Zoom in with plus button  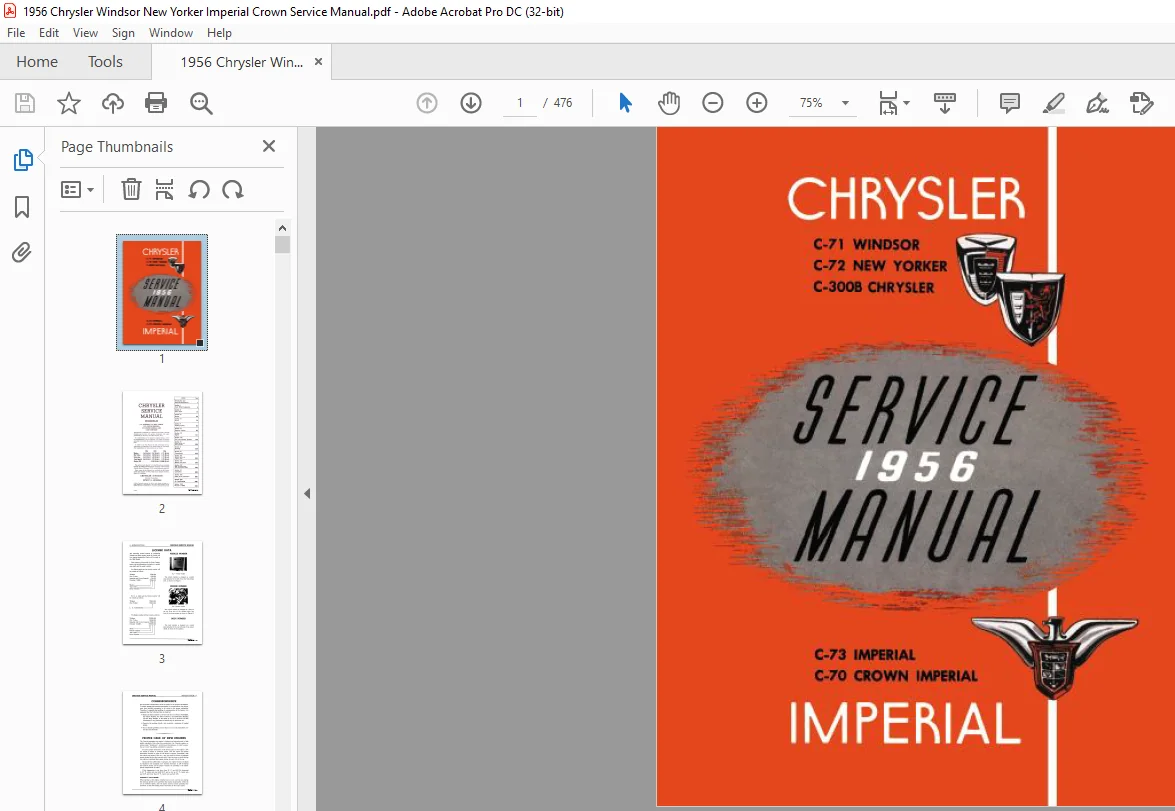click(757, 103)
